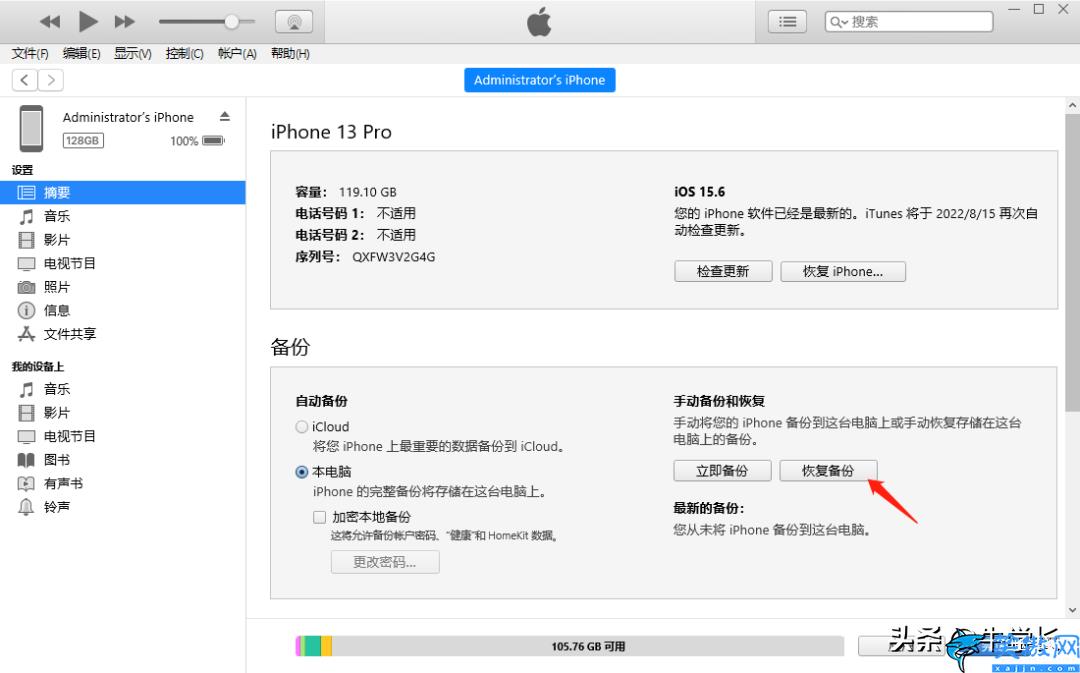
Task: Go back with the left chevron
Action: tap(25, 80)
